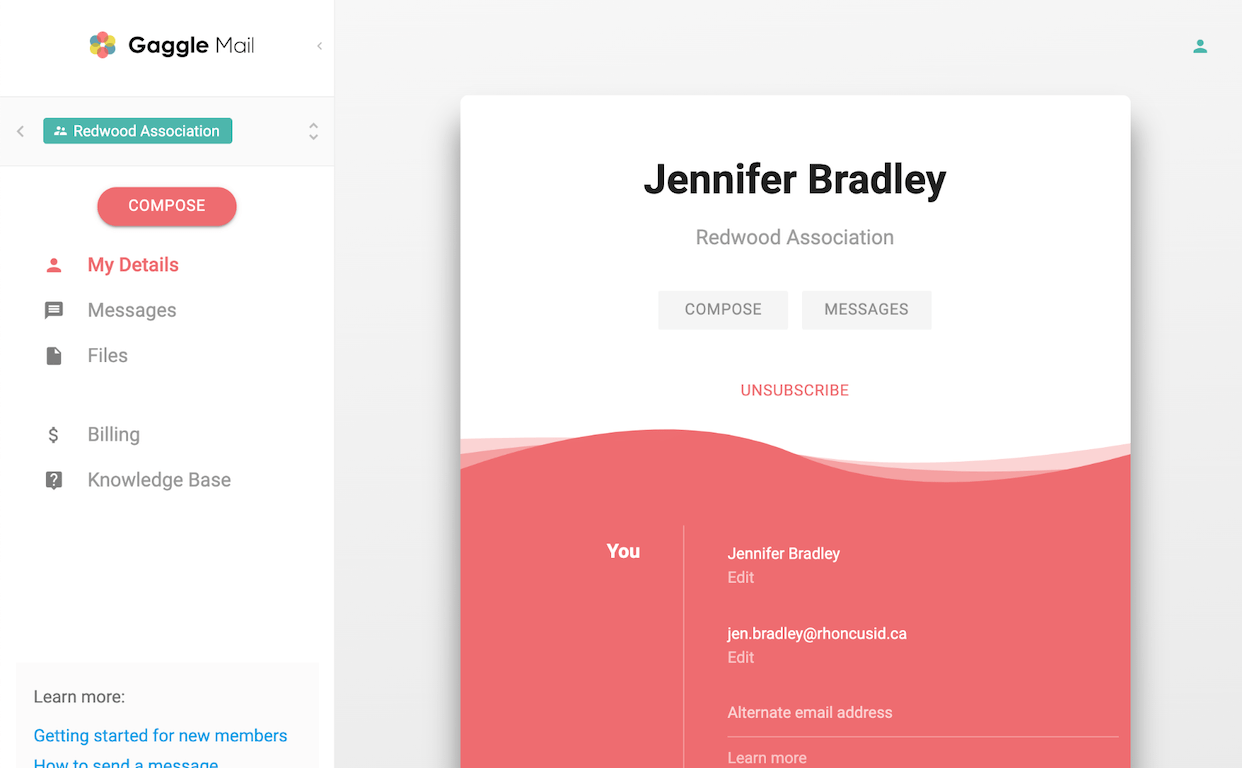Viewport: 1242px width, 768px height.
Task: Click the Files document icon
Action: 54,356
